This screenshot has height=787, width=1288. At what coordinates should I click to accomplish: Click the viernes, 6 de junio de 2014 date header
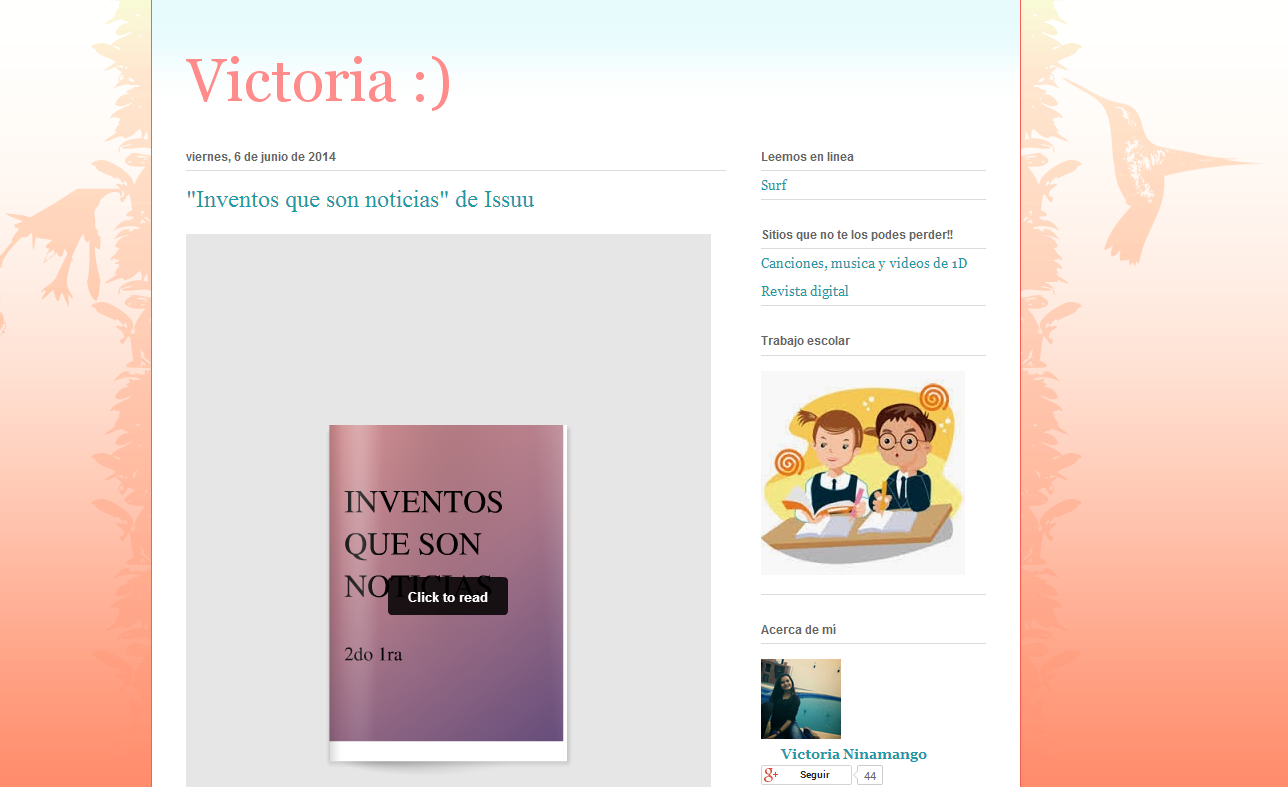tap(260, 157)
